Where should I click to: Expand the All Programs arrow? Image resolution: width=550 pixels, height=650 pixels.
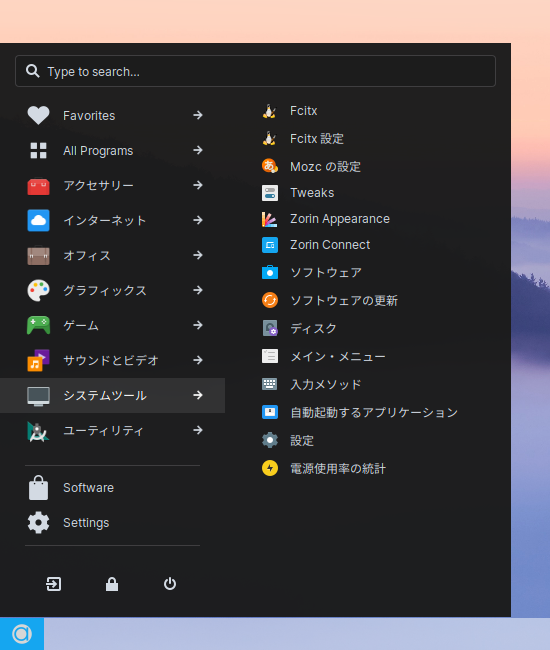tap(198, 150)
